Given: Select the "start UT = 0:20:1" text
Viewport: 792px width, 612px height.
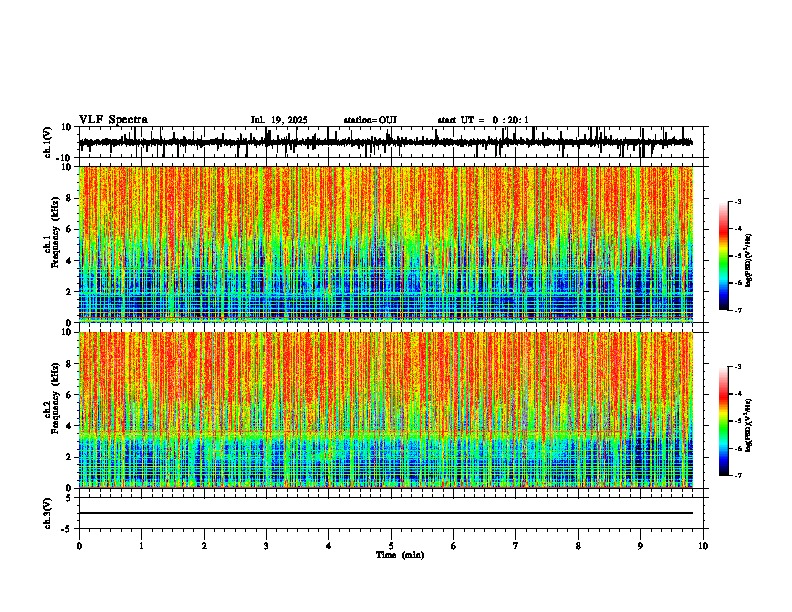Looking at the screenshot, I should click(483, 120).
